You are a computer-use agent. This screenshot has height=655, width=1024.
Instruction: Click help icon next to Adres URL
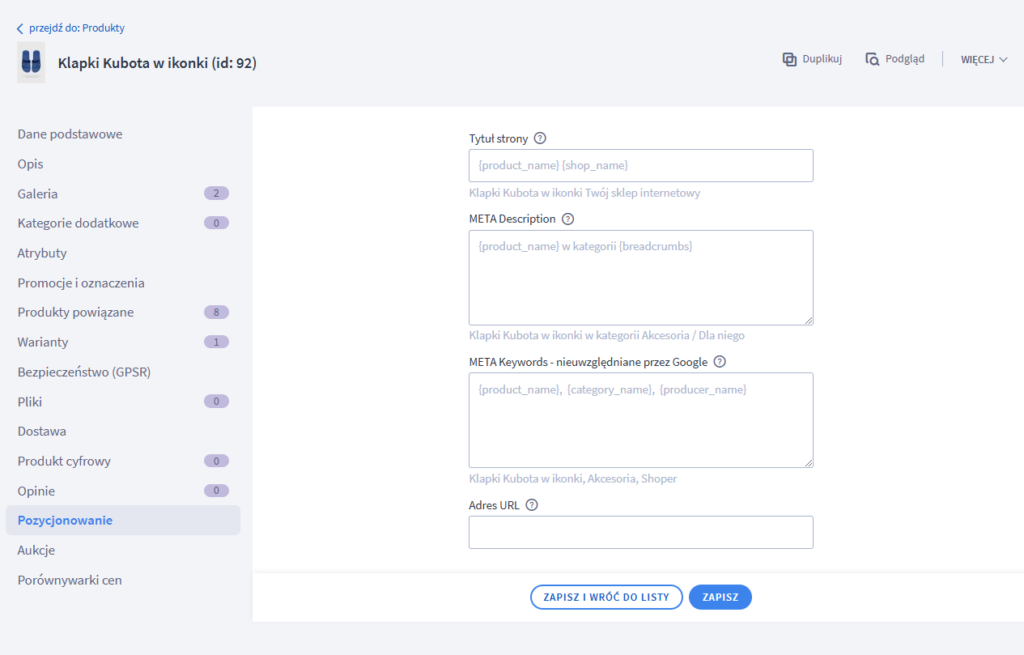pos(532,505)
